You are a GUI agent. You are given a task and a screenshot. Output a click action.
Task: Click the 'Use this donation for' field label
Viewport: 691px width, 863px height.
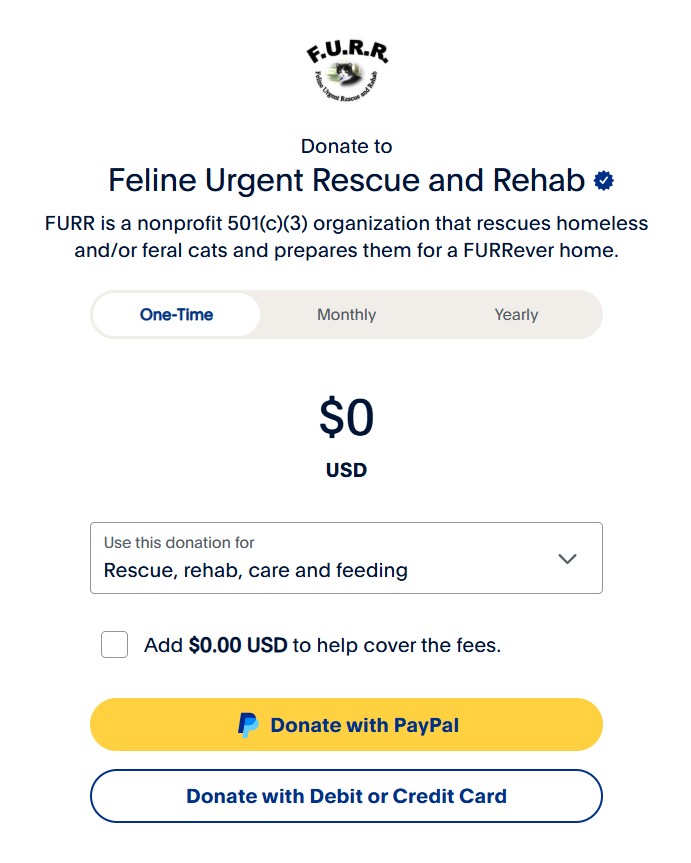tap(179, 543)
